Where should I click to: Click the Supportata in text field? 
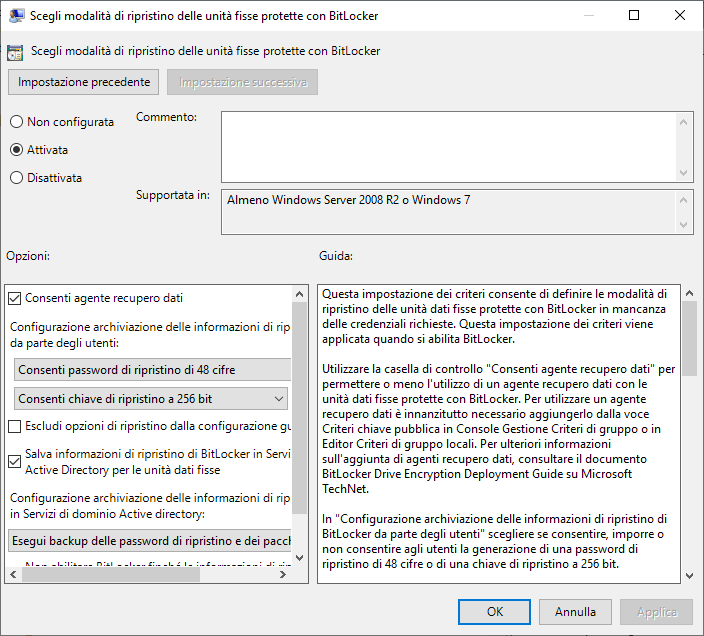[x=449, y=212]
